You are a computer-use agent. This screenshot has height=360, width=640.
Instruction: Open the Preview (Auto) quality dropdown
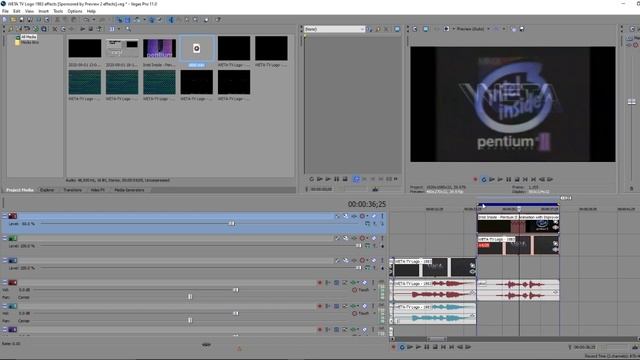(488, 29)
